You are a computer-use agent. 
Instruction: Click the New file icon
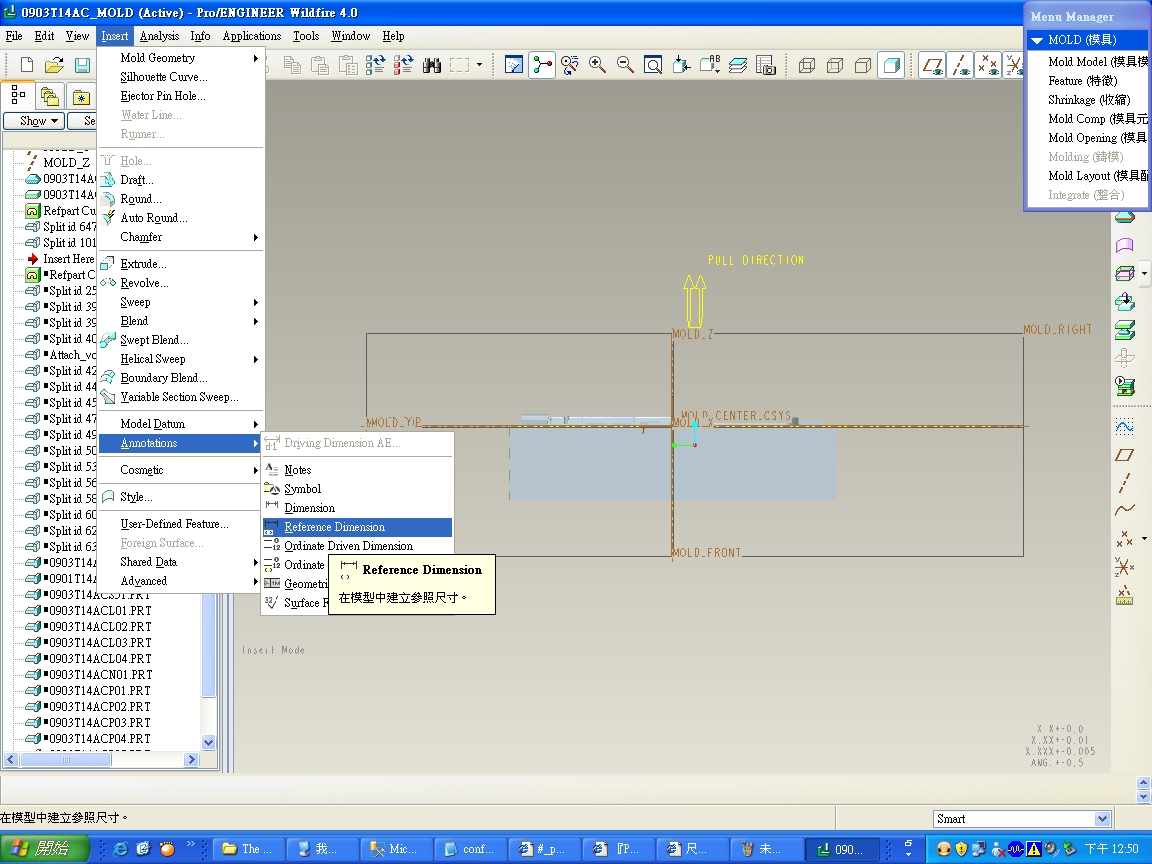tap(26, 65)
